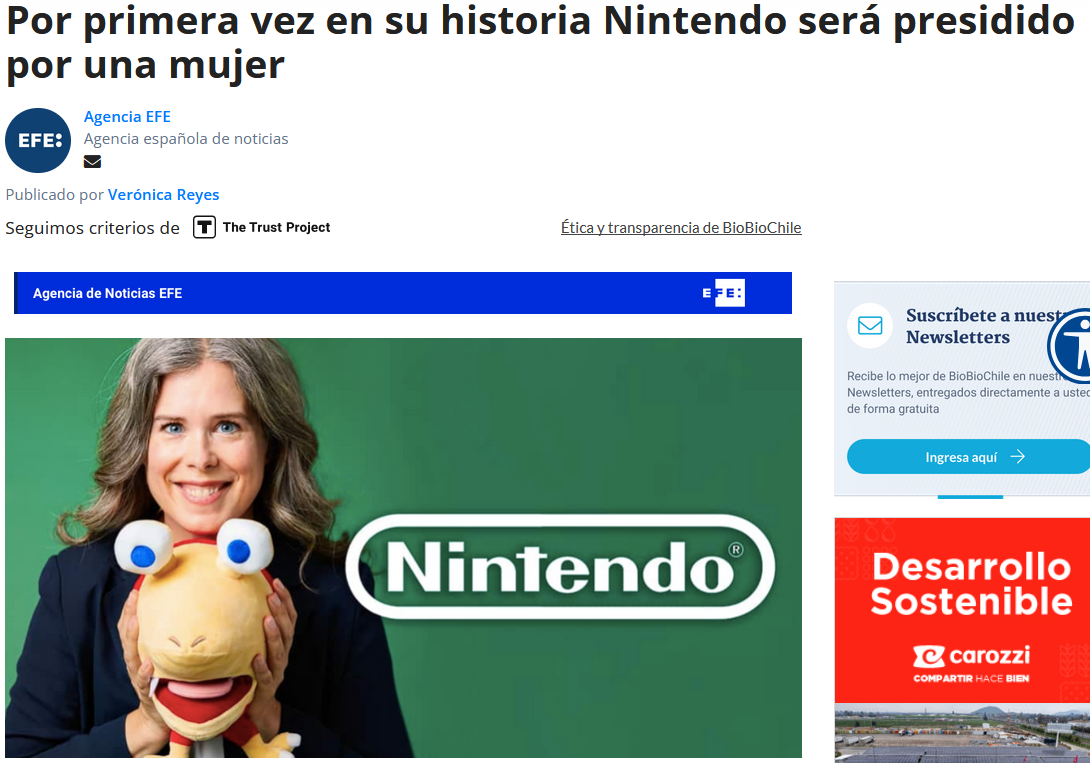
Task: Click the EFE round avatar logo
Action: click(38, 140)
